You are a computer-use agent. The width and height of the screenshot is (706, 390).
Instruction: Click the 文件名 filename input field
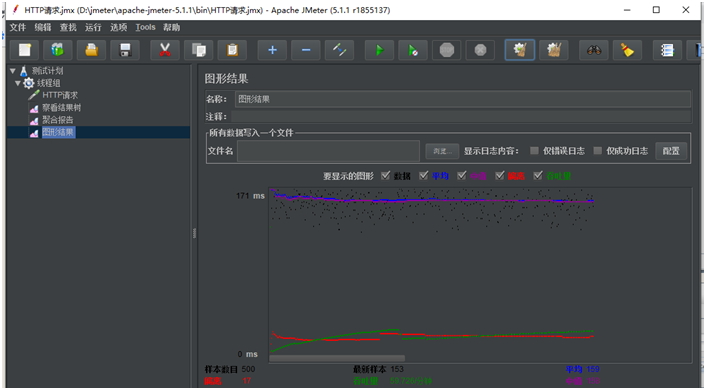[328, 151]
